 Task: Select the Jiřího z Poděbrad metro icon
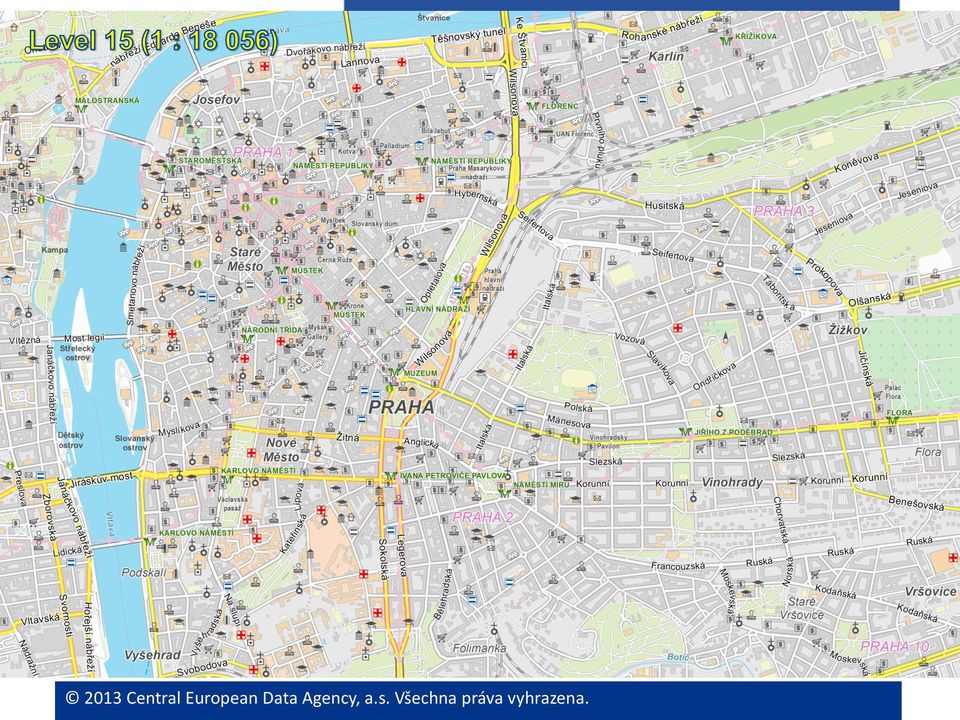[x=686, y=432]
